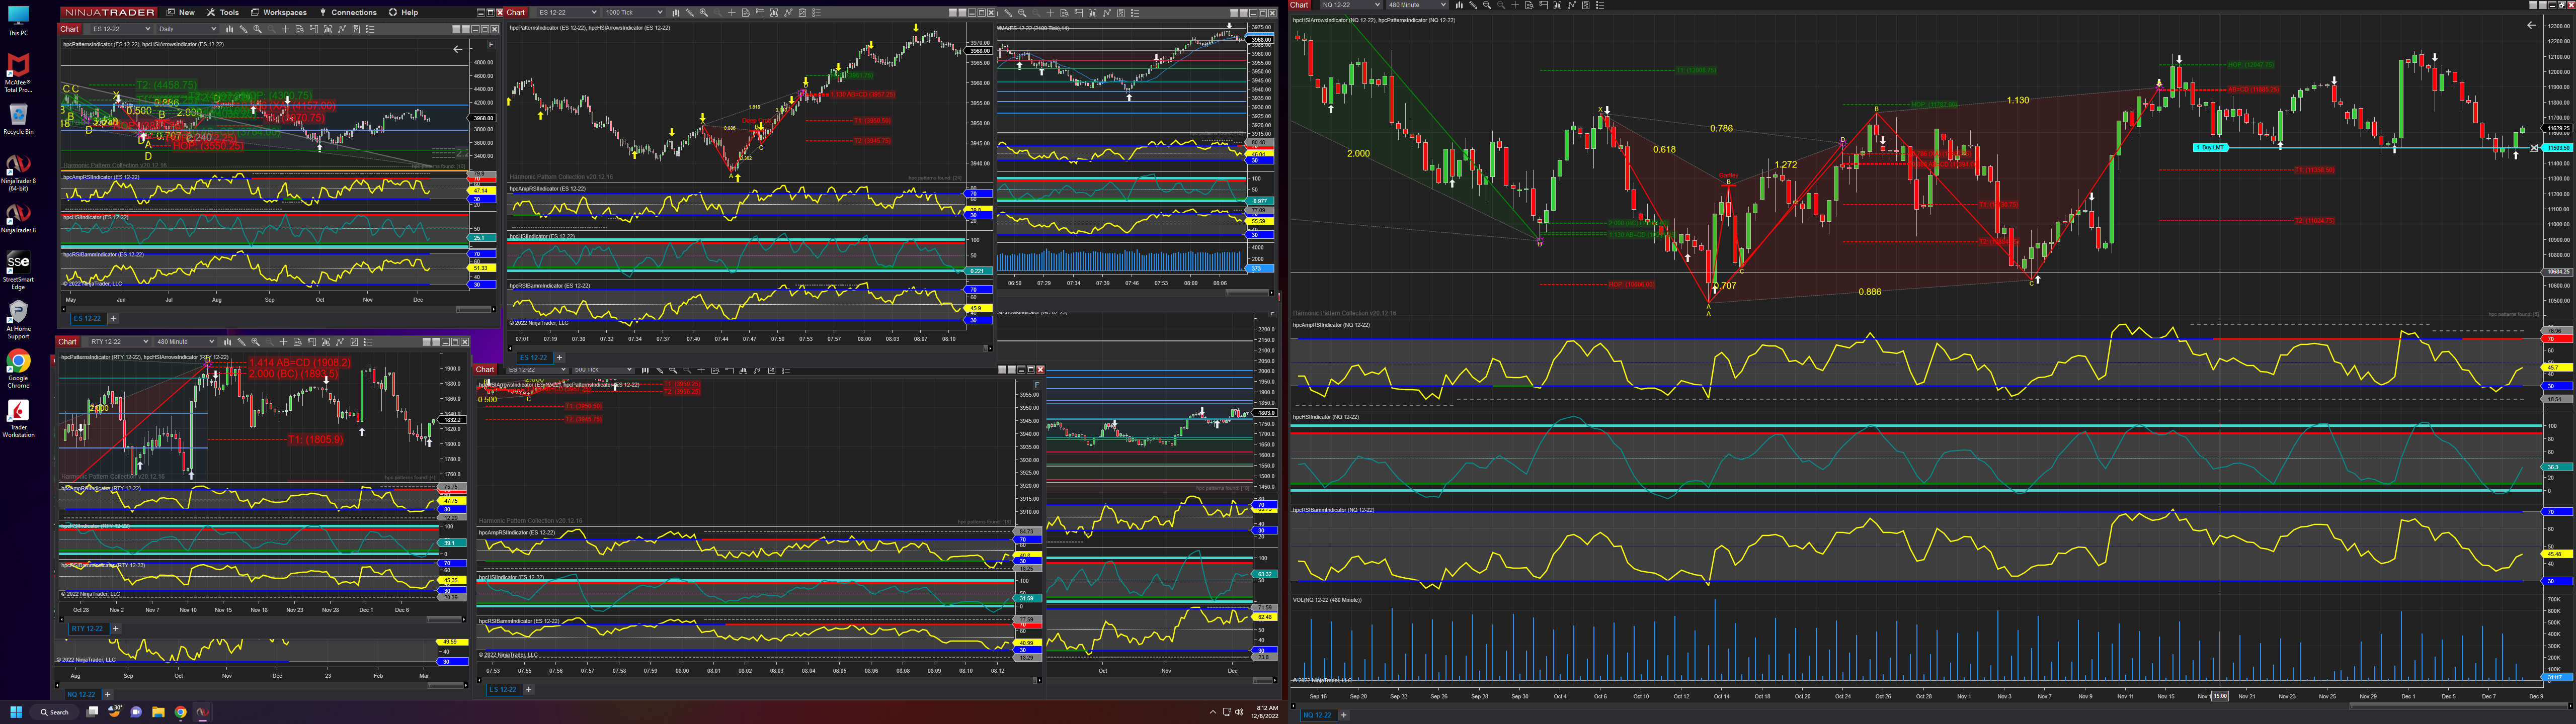The height and width of the screenshot is (724, 2576).
Task: Open chart properties icon on NQ 12-22 toolbar
Action: (x=1599, y=5)
